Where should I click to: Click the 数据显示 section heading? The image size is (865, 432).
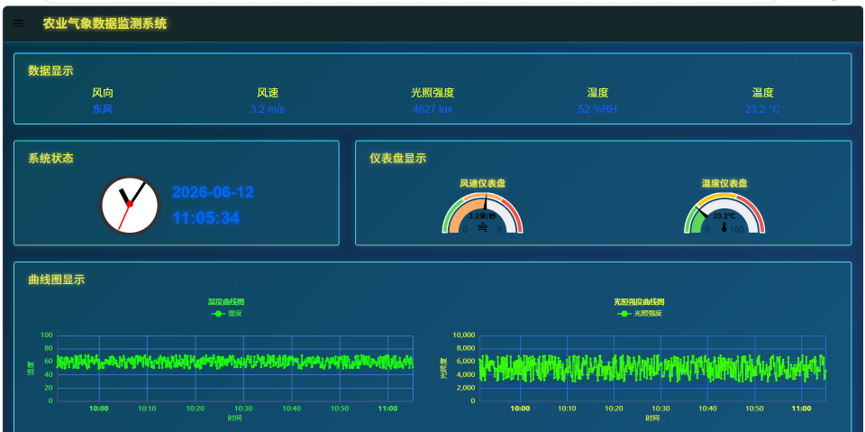51,71
